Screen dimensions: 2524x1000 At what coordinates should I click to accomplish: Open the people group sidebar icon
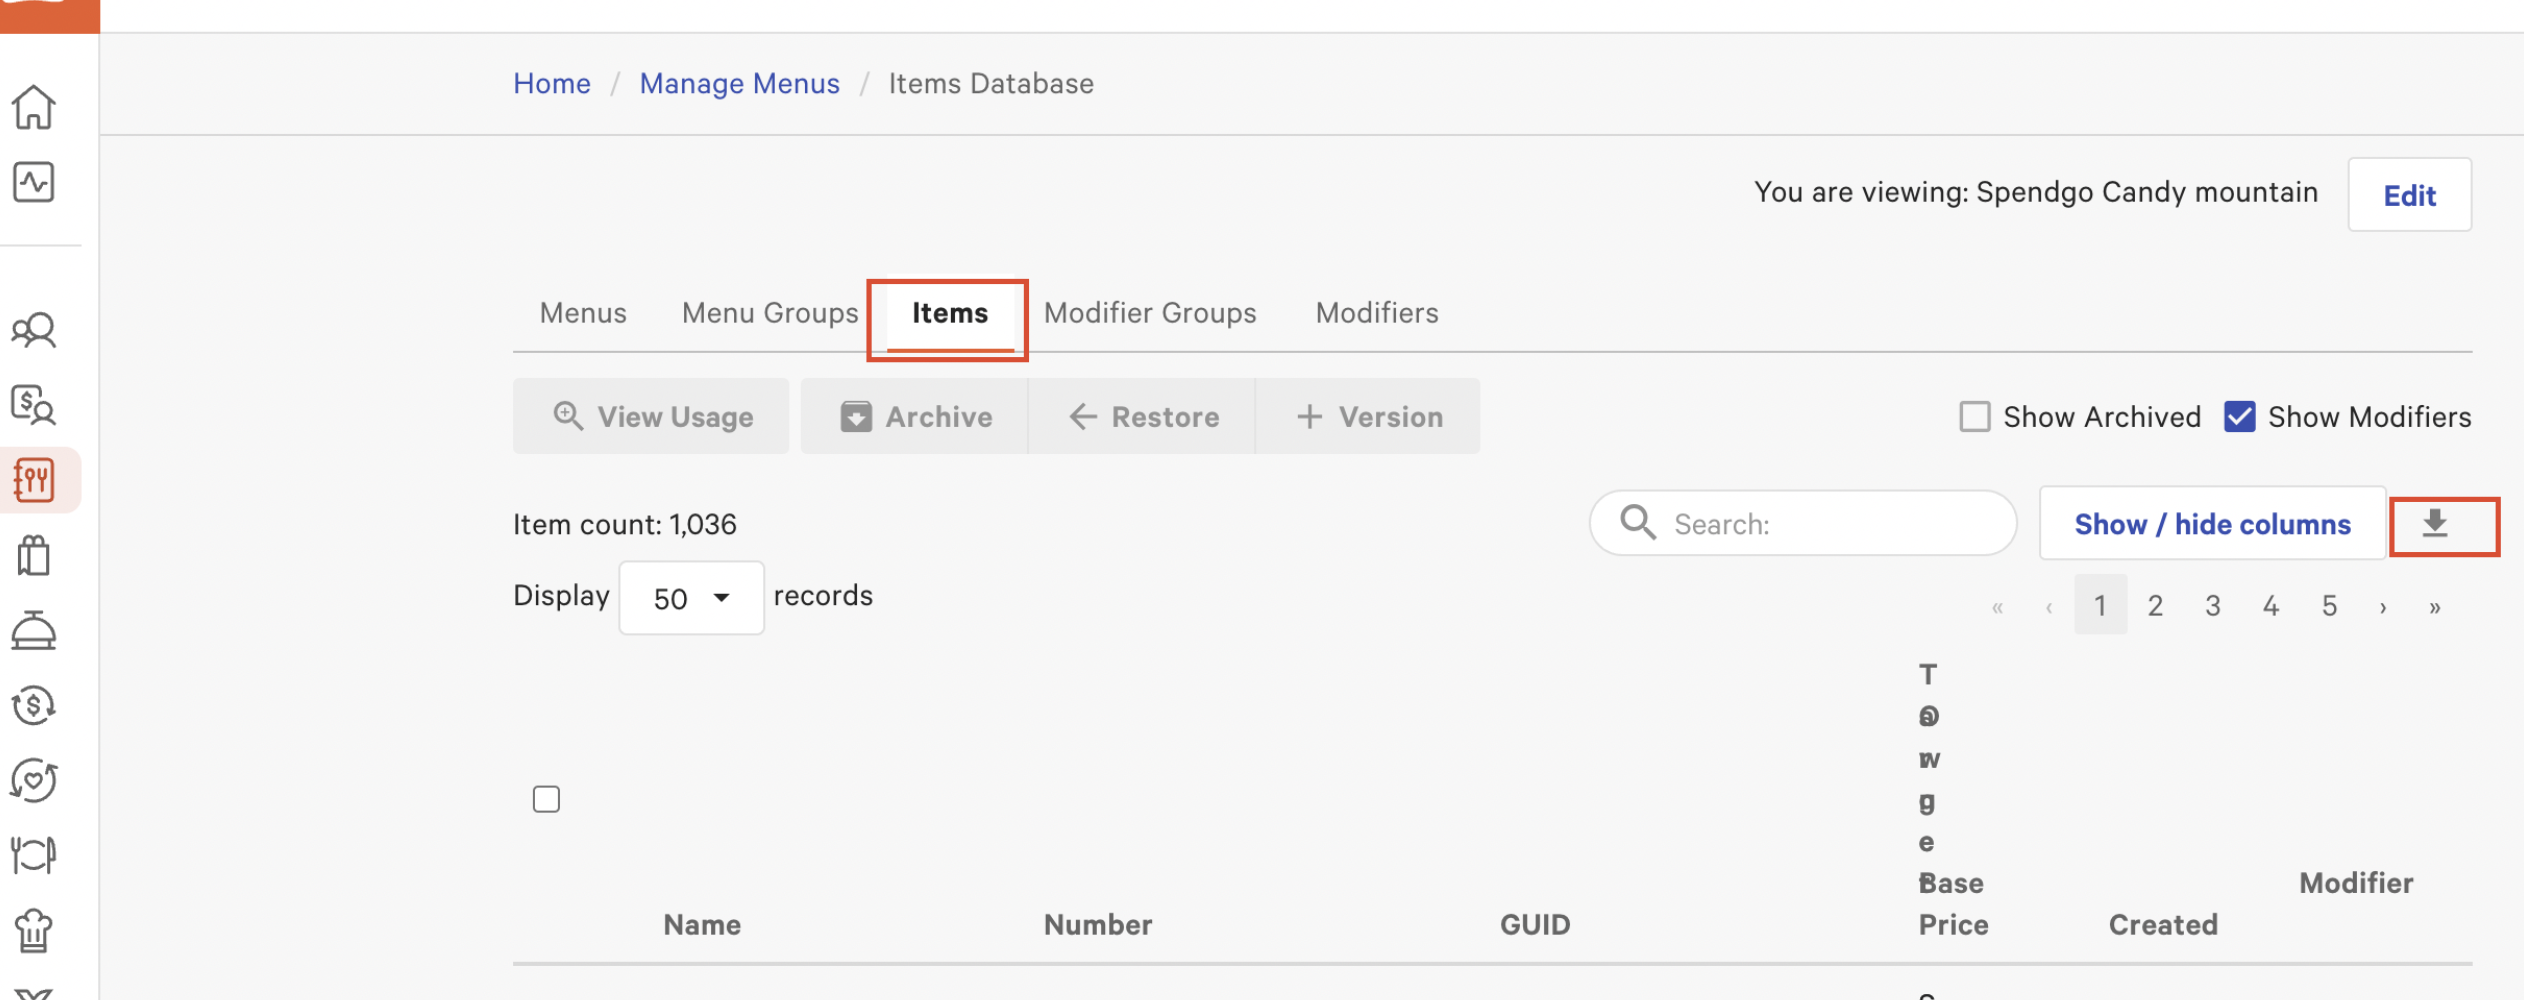tap(34, 330)
